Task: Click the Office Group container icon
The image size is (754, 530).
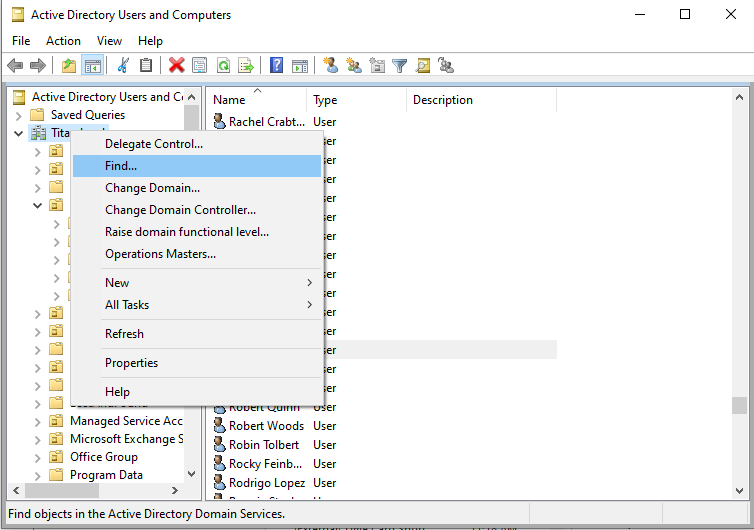Action: click(56, 456)
